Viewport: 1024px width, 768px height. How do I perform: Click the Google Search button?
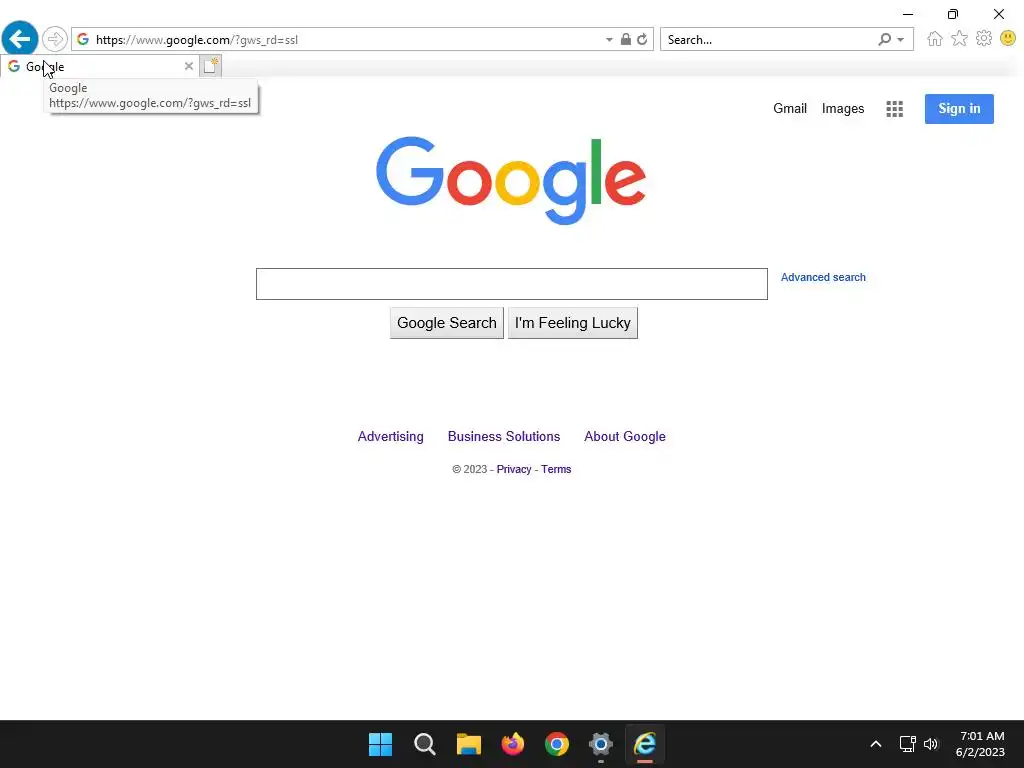click(447, 323)
